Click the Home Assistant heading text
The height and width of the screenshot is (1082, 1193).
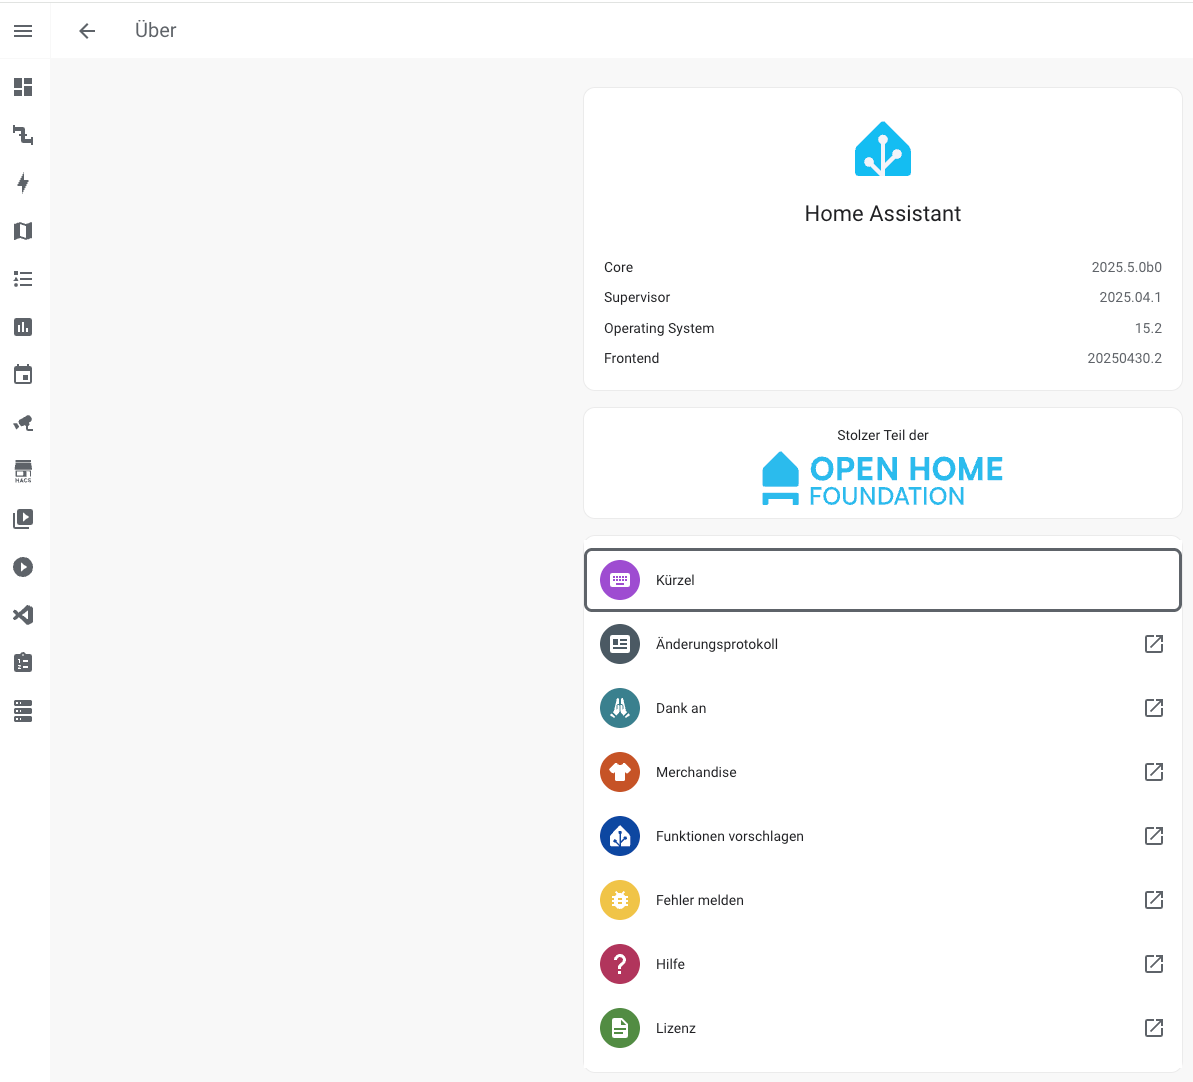(x=883, y=214)
